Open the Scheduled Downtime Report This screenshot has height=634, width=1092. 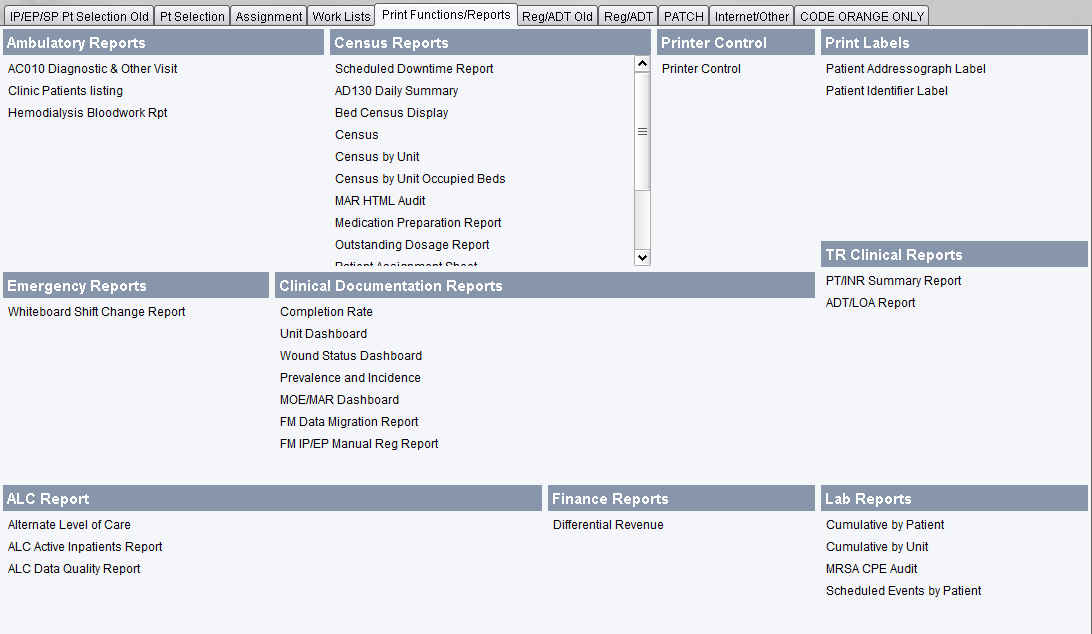tap(413, 68)
